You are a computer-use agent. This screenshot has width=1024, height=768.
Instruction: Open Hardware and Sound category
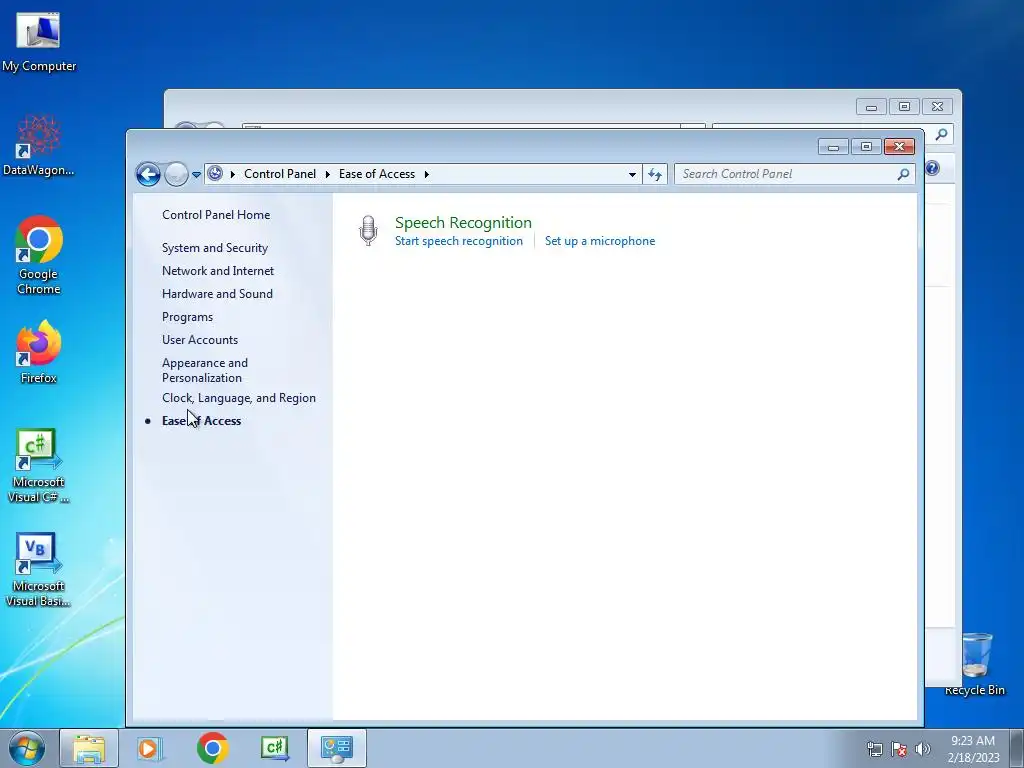[x=217, y=294]
